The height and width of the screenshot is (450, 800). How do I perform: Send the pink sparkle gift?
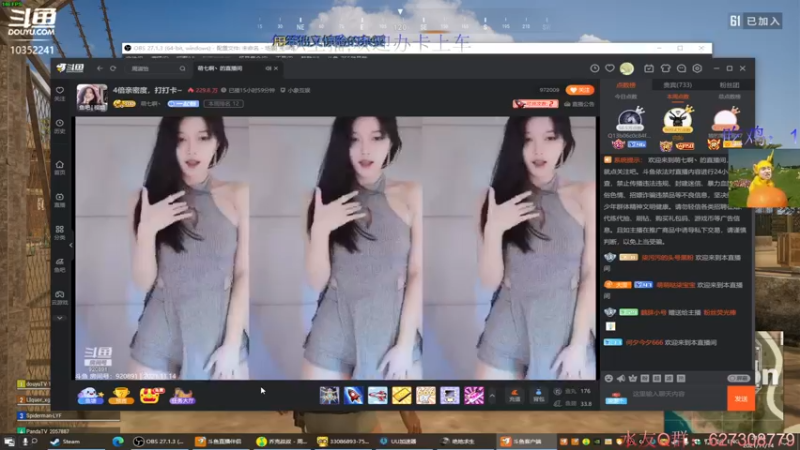474,395
